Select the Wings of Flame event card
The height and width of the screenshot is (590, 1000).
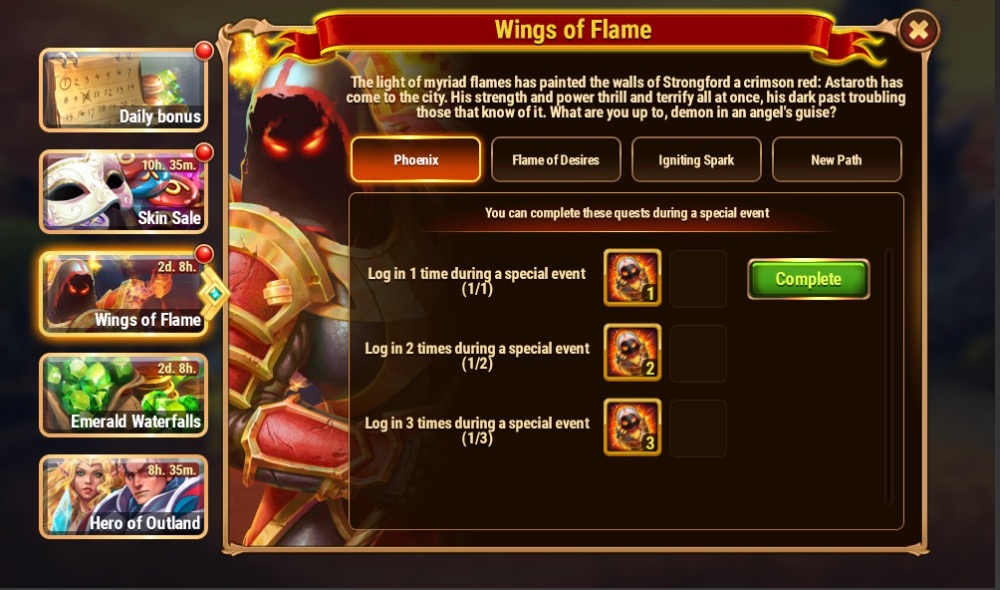click(x=124, y=293)
